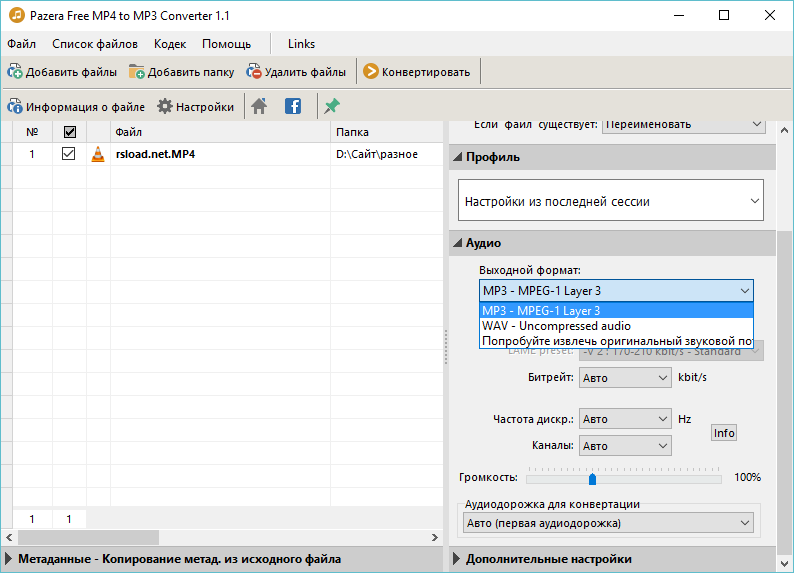Open the output format combo box
Image resolution: width=794 pixels, height=573 pixels.
(x=616, y=291)
